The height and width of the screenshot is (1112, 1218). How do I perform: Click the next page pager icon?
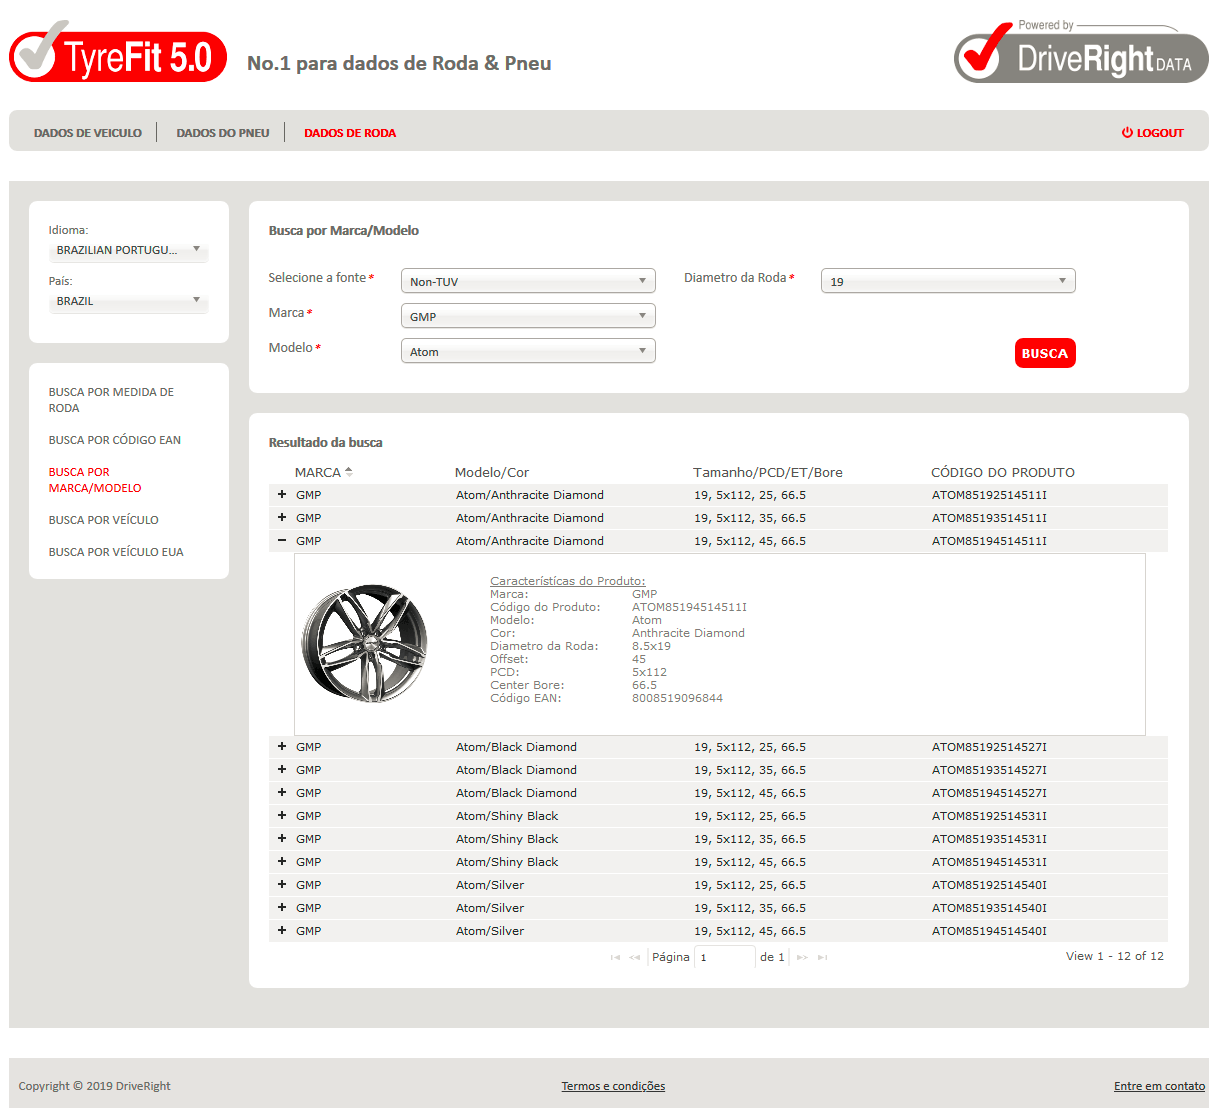point(802,957)
